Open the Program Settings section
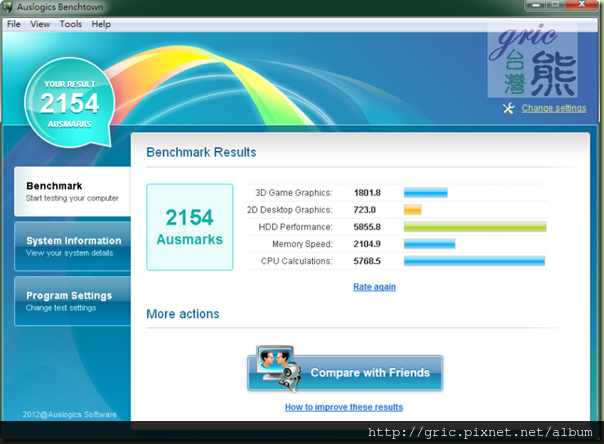604x444 pixels. (72, 301)
